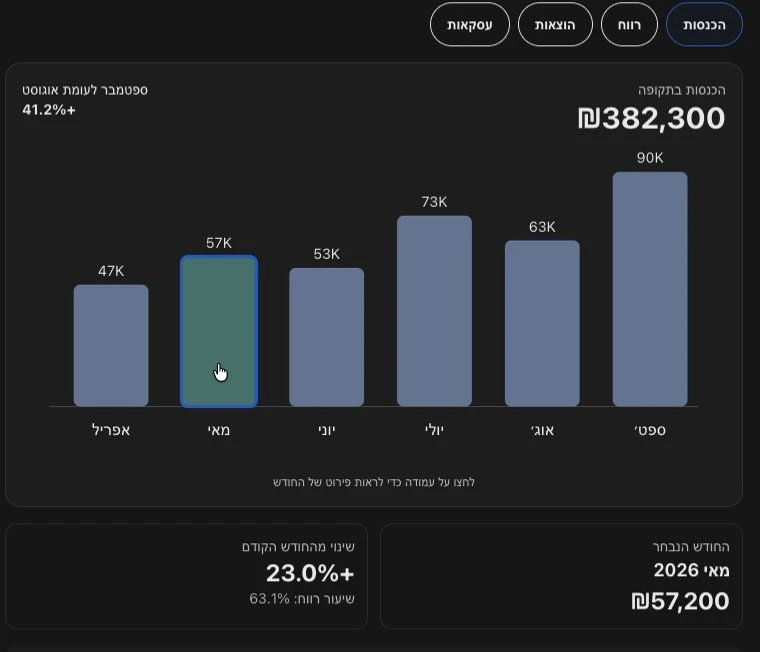Click the 47K value label
The width and height of the screenshot is (760, 652).
pyautogui.click(x=111, y=271)
